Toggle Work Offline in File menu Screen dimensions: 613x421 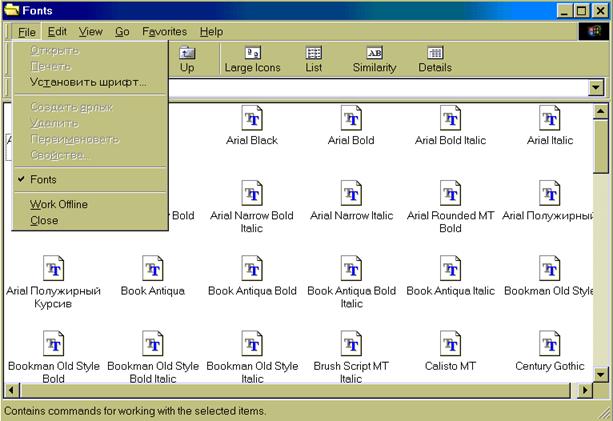59,204
